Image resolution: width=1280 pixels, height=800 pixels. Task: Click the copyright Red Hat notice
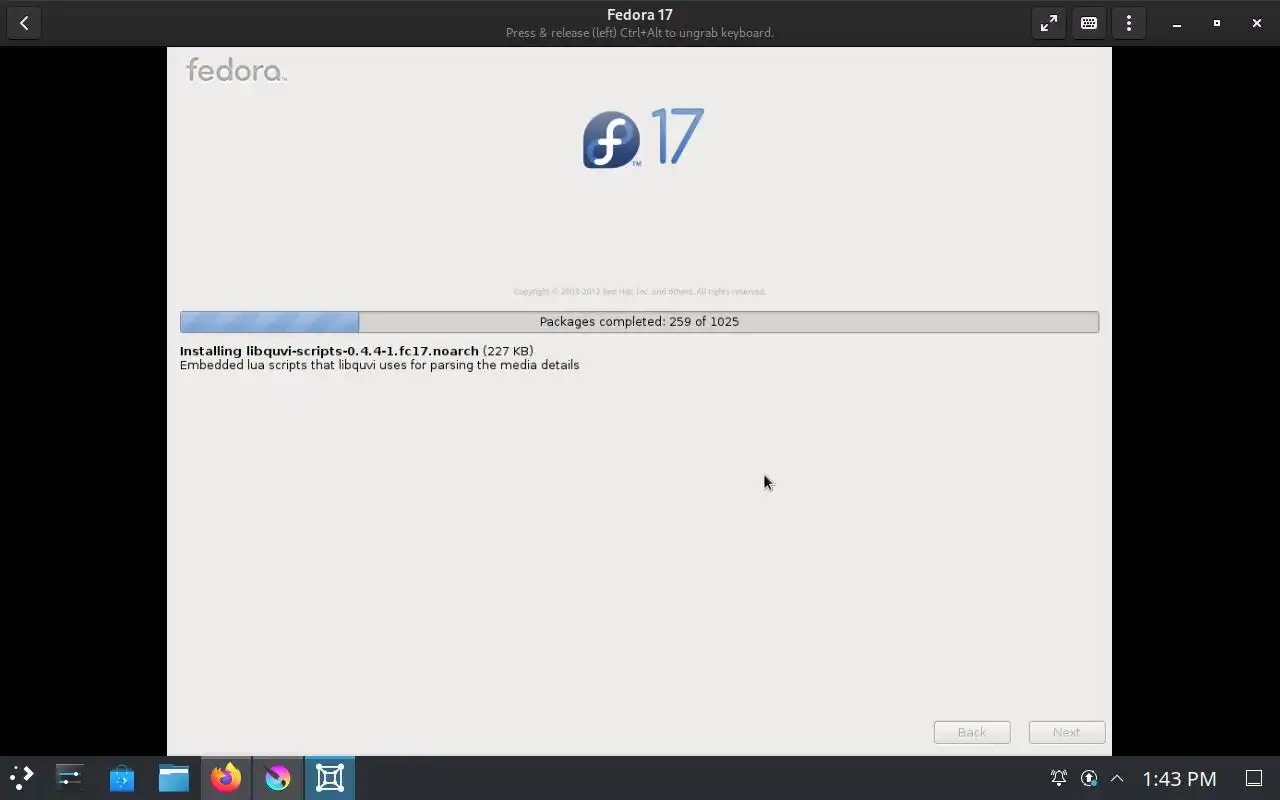[x=639, y=292]
